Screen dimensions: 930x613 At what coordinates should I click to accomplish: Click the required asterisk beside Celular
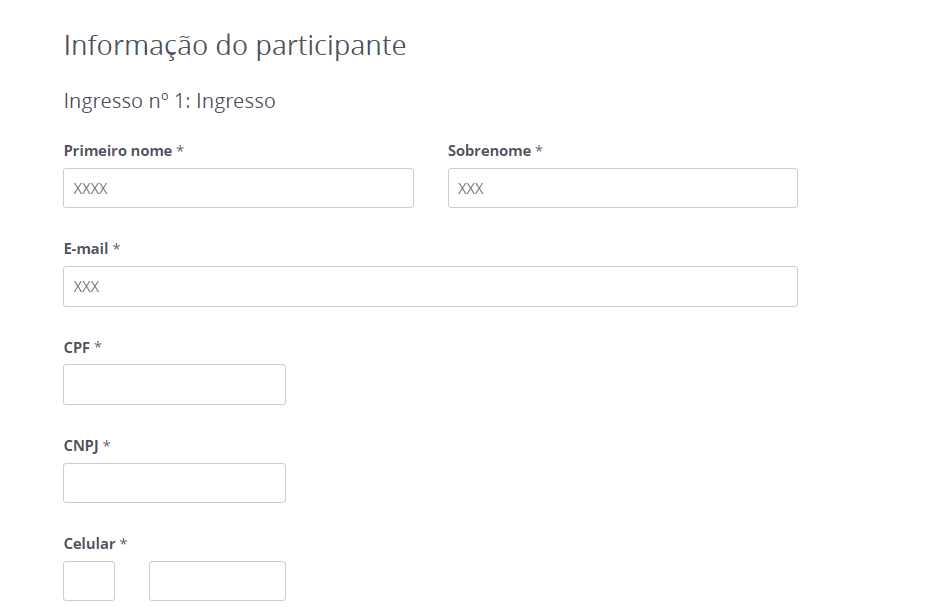[x=124, y=543]
